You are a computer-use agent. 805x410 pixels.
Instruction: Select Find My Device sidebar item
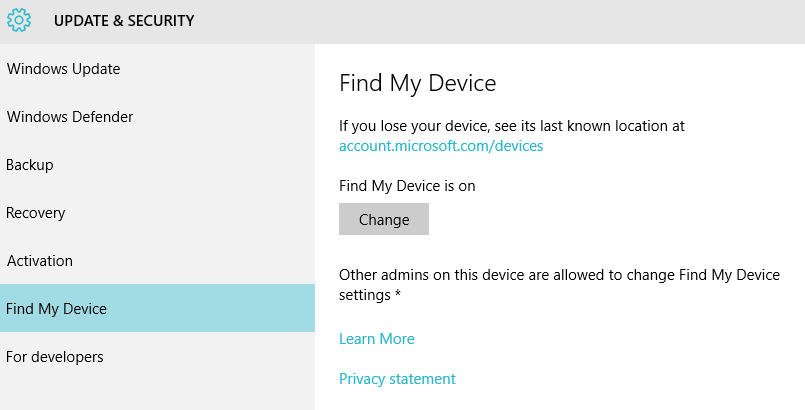click(x=57, y=309)
